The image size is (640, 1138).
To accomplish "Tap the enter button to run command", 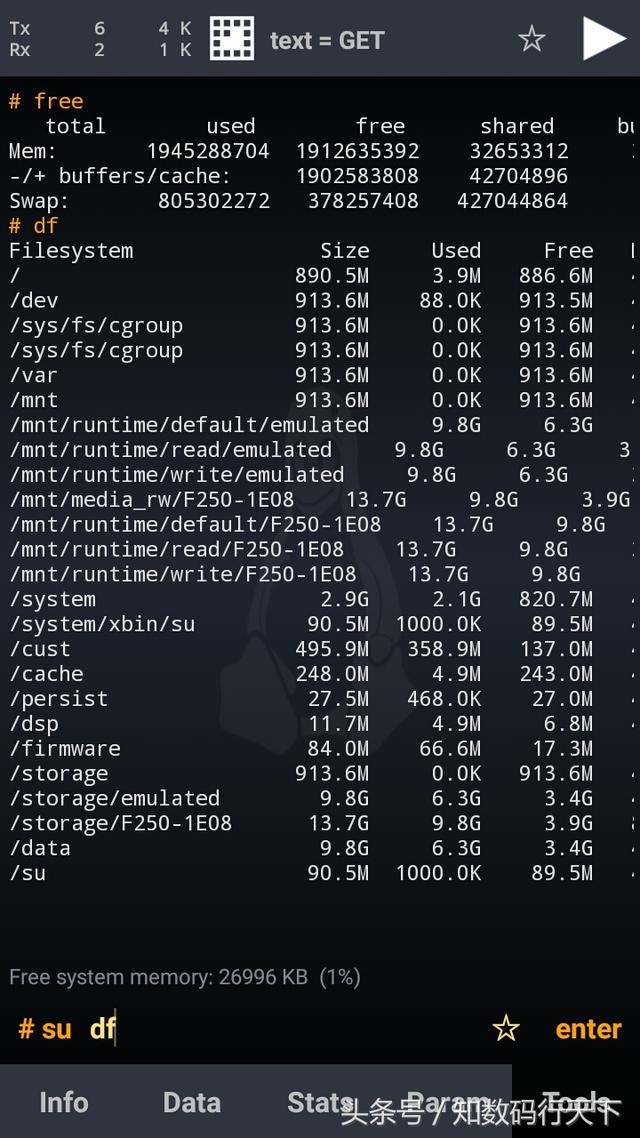I will (x=588, y=1029).
